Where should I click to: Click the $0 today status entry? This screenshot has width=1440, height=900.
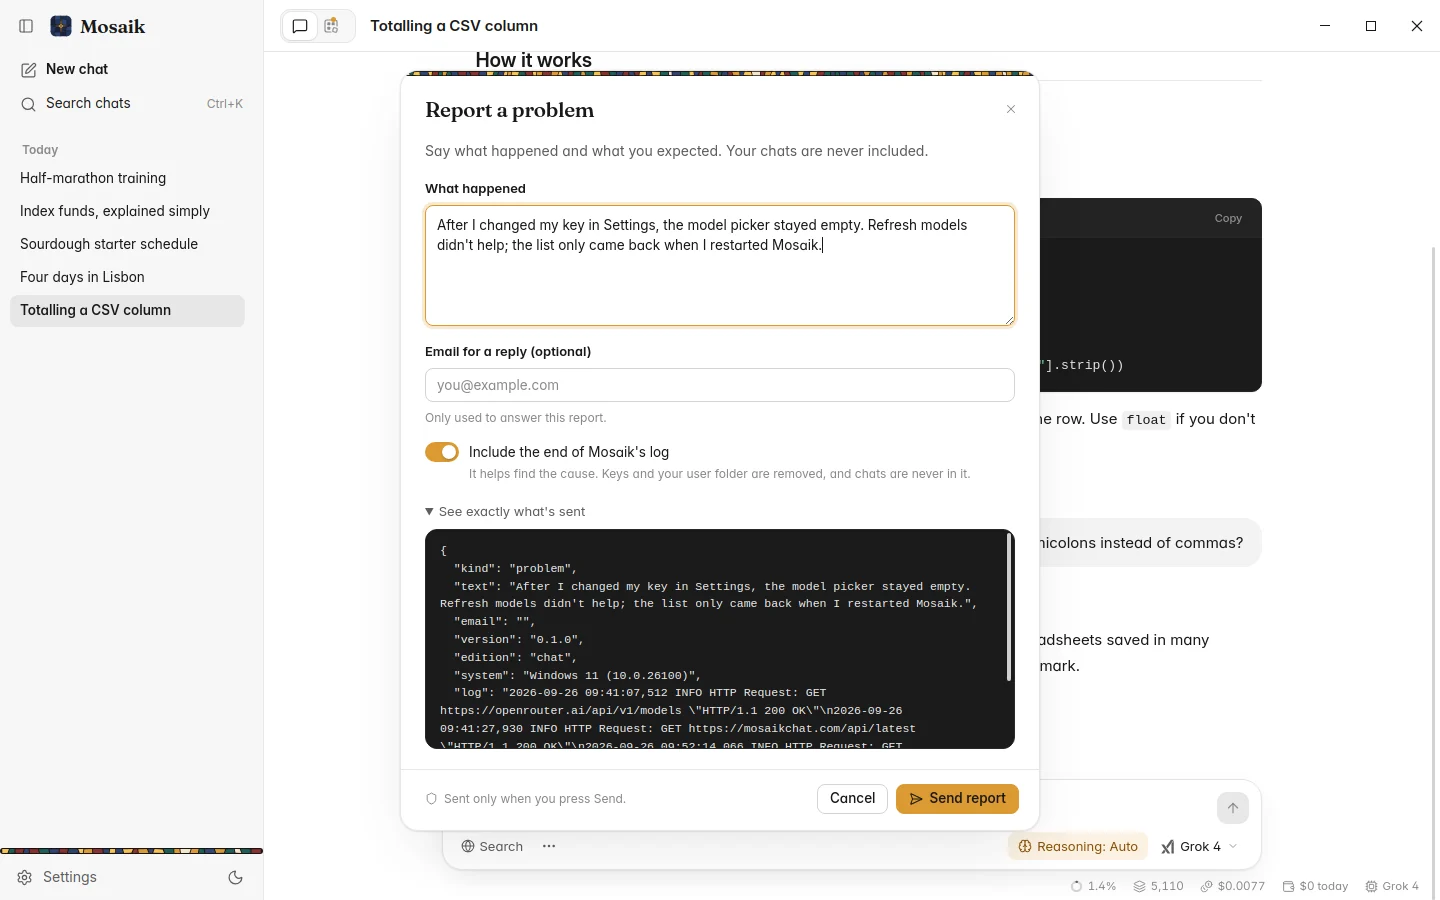tap(1315, 886)
